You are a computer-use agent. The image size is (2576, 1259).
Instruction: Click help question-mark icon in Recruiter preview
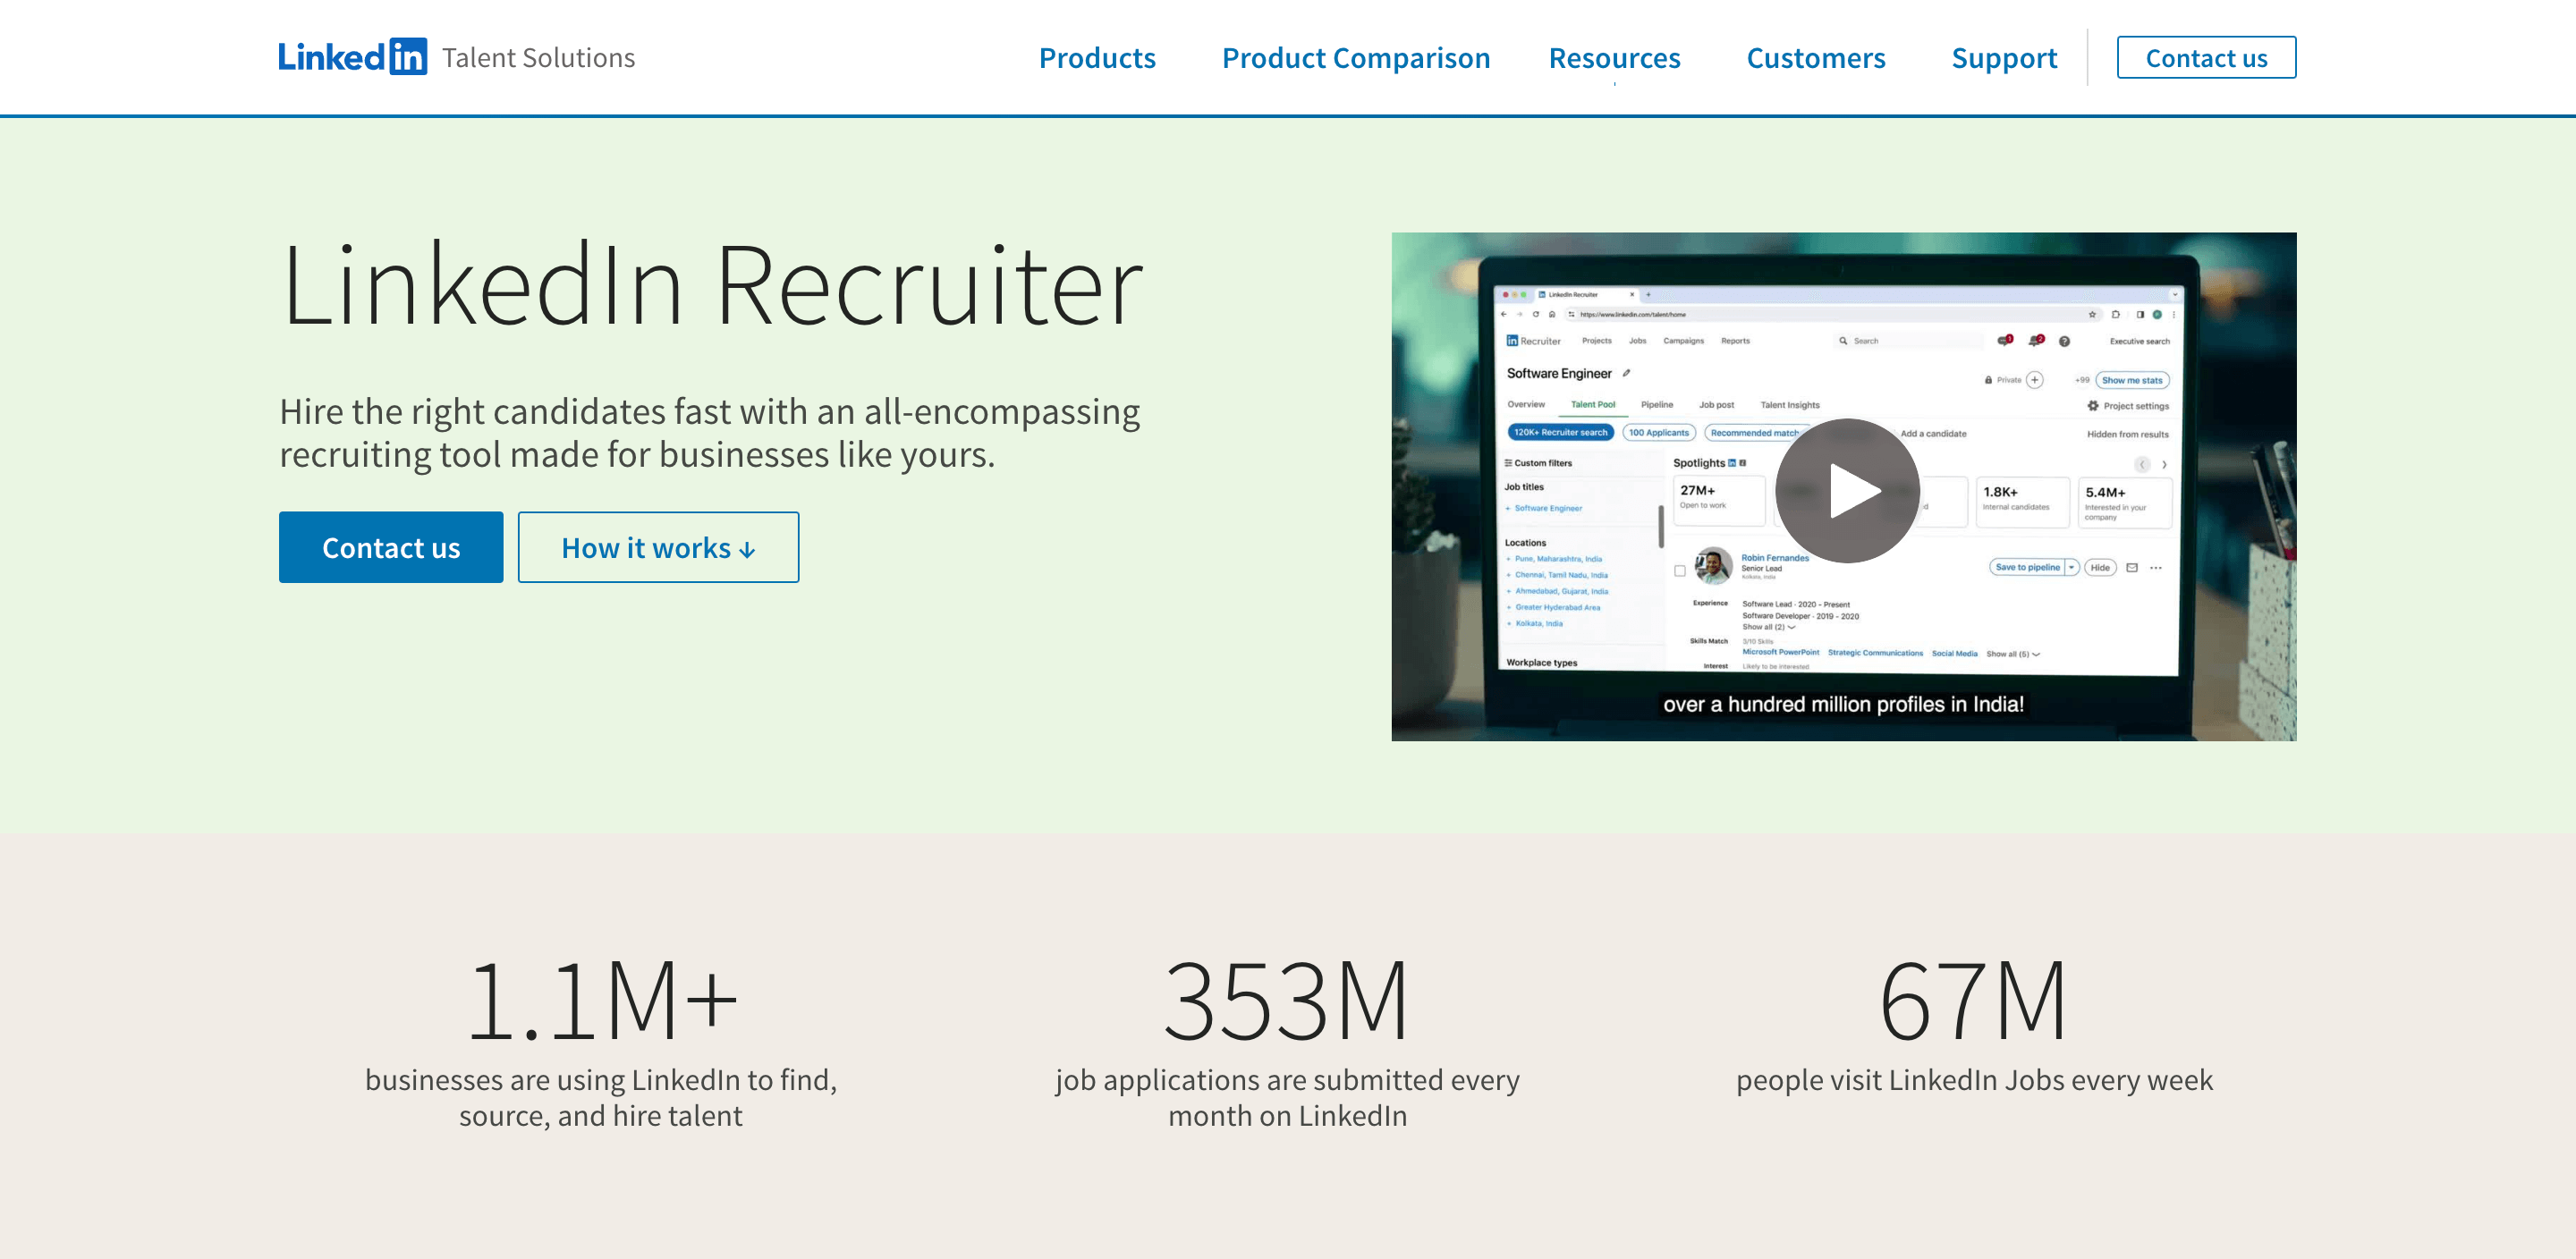pos(2064,342)
